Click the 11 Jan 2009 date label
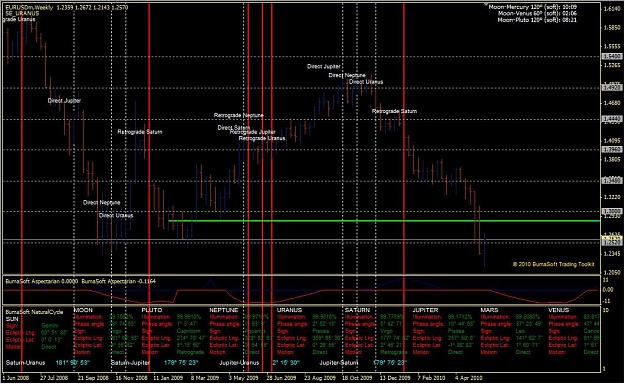This screenshot has width=625, height=384. click(168, 378)
